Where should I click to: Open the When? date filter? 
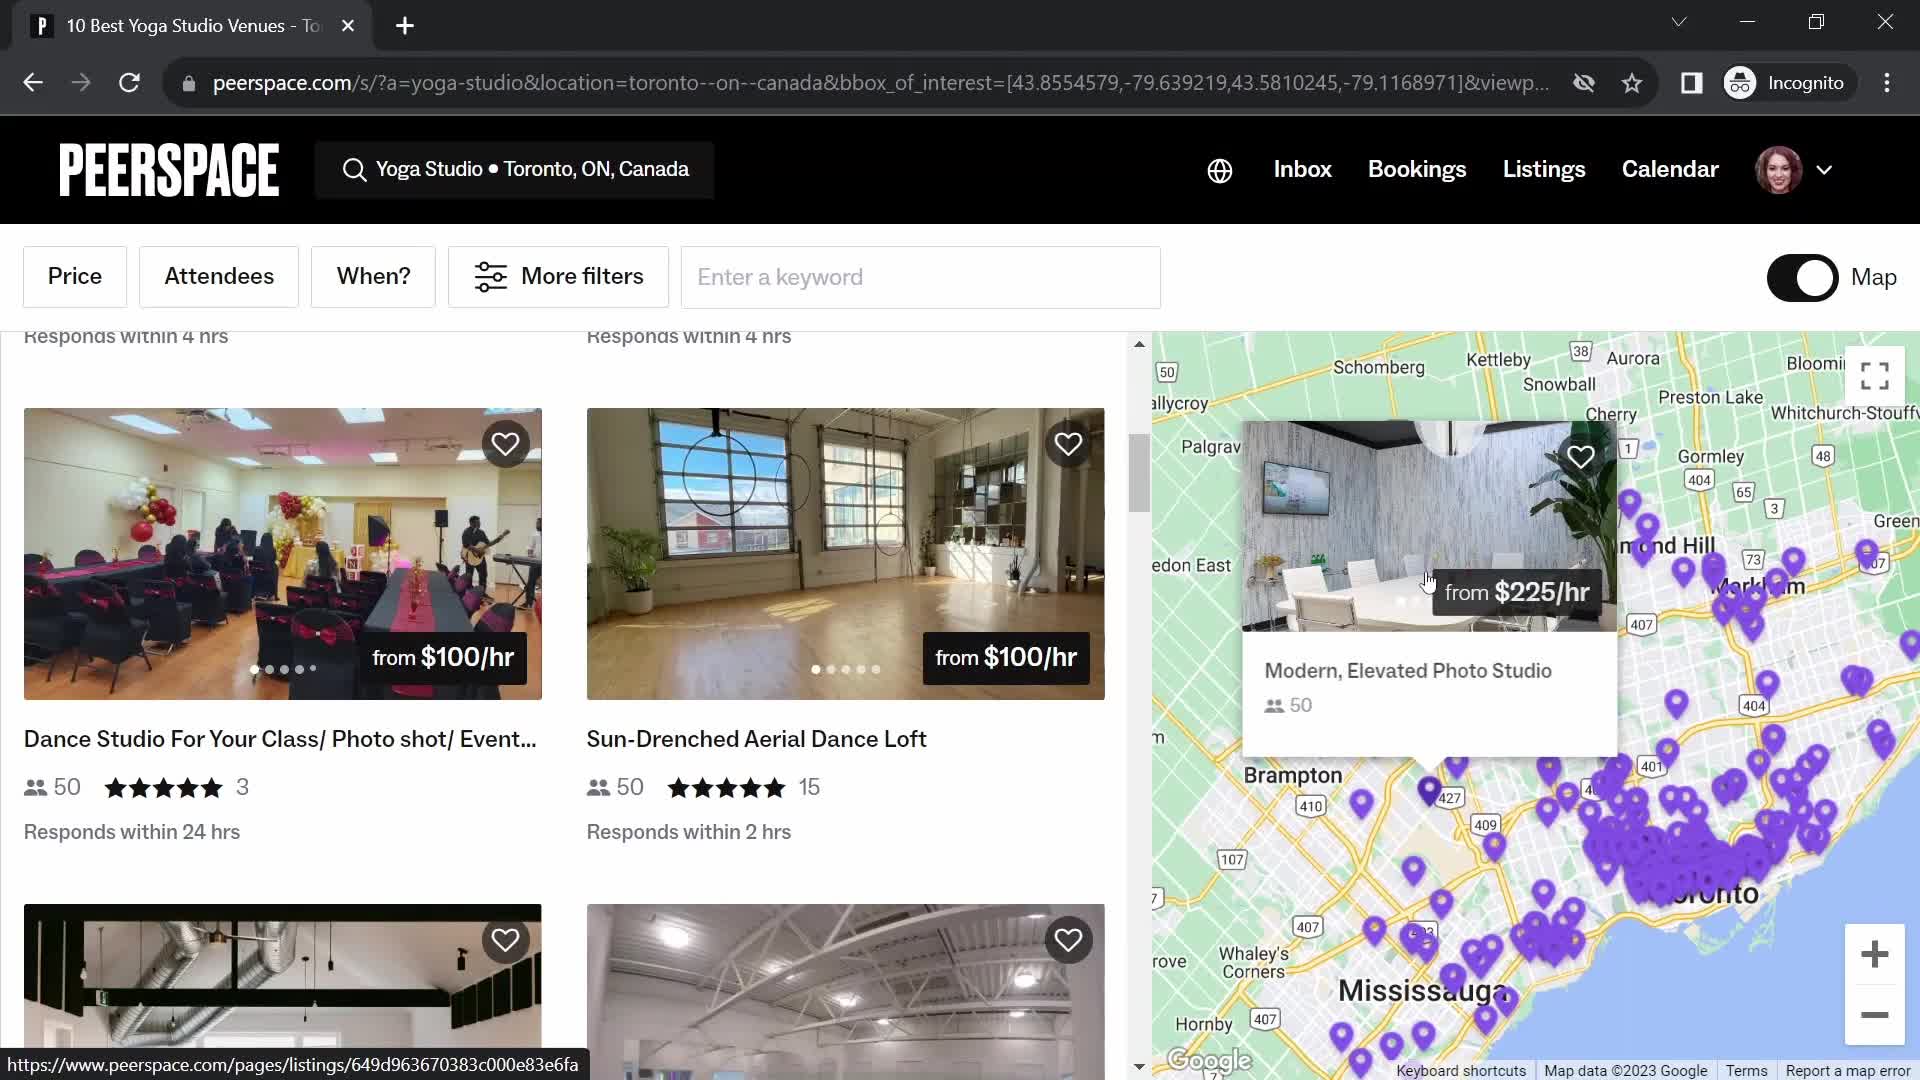coord(373,277)
